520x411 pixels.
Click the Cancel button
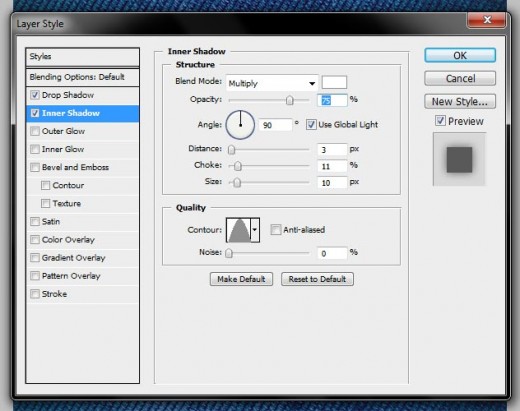(x=460, y=78)
